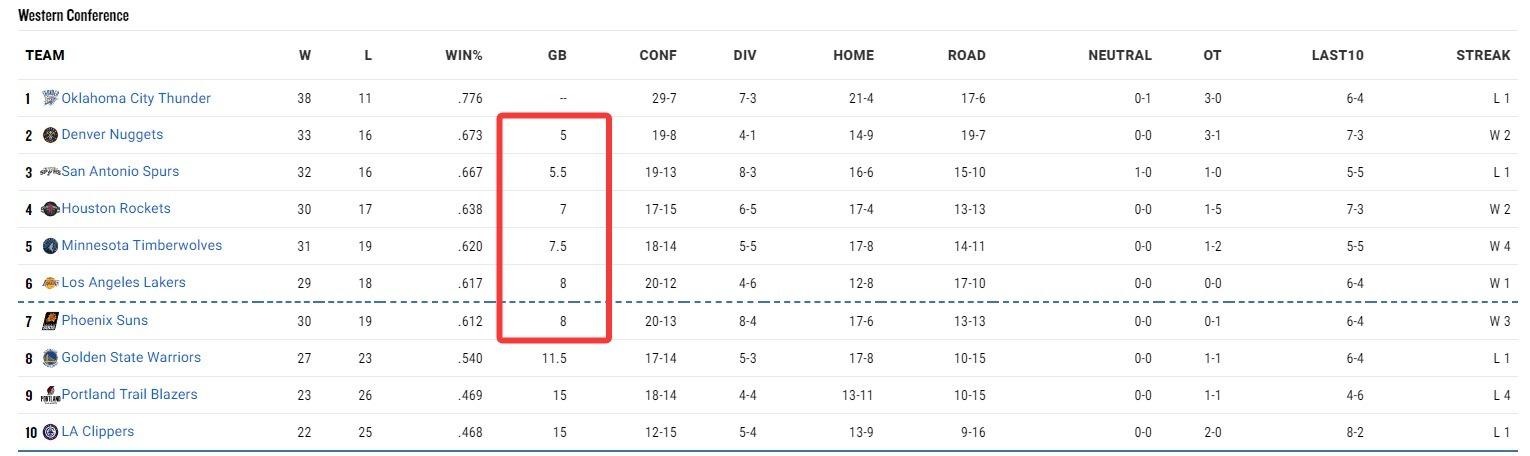Open the Minnesota Timberwolves team link

(x=142, y=246)
